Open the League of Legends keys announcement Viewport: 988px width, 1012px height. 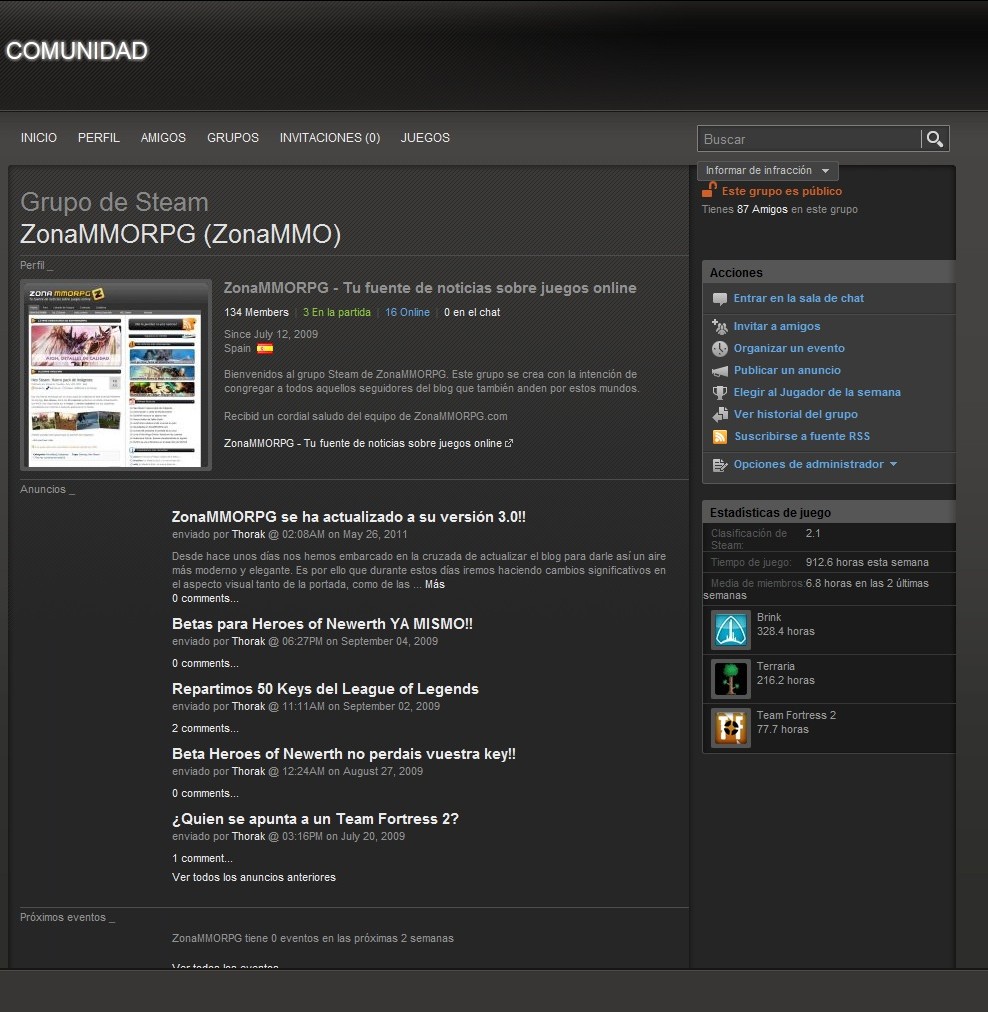click(x=325, y=689)
